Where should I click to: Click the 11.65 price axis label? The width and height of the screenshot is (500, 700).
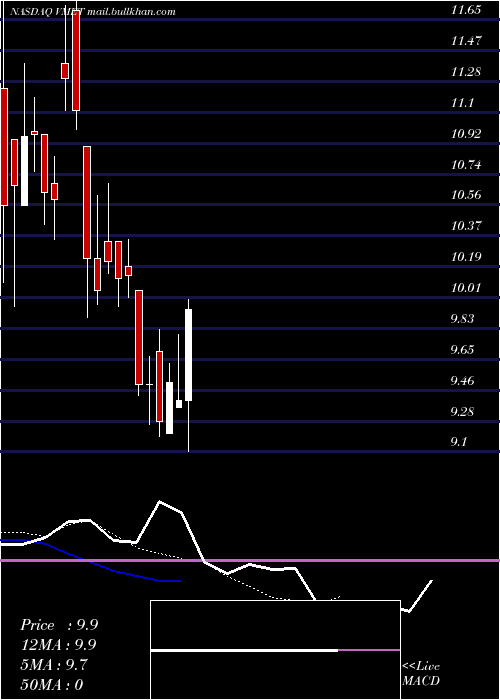tap(466, 10)
